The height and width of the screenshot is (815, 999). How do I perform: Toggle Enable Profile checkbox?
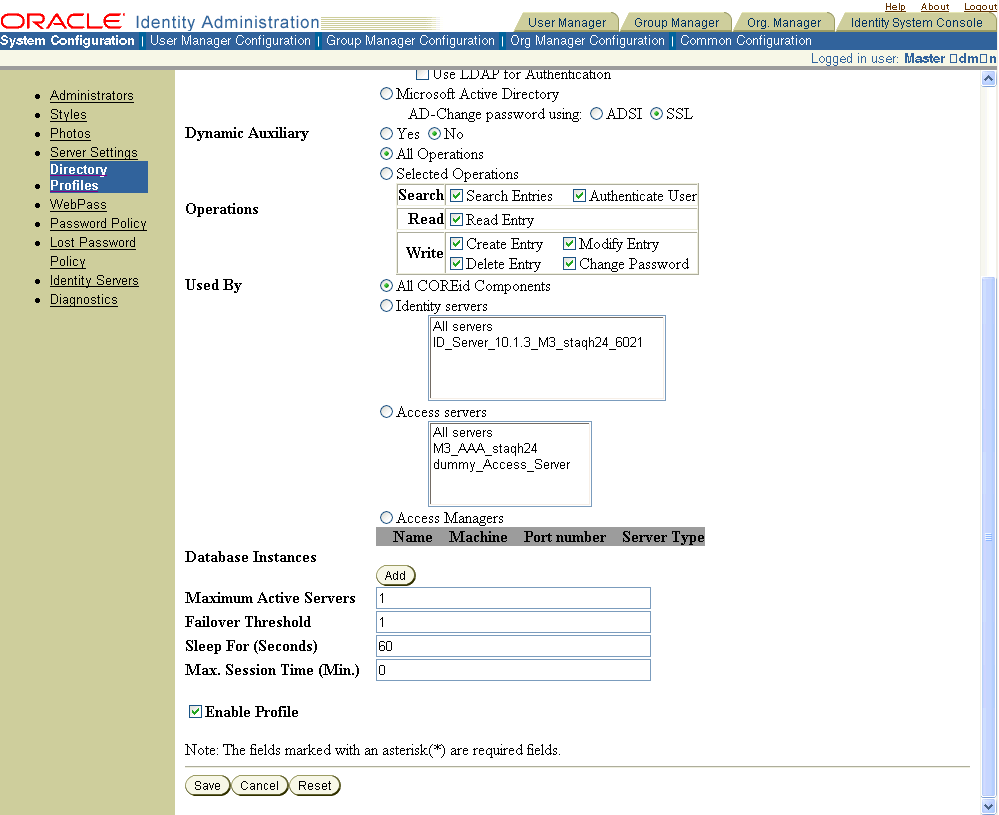click(x=196, y=711)
